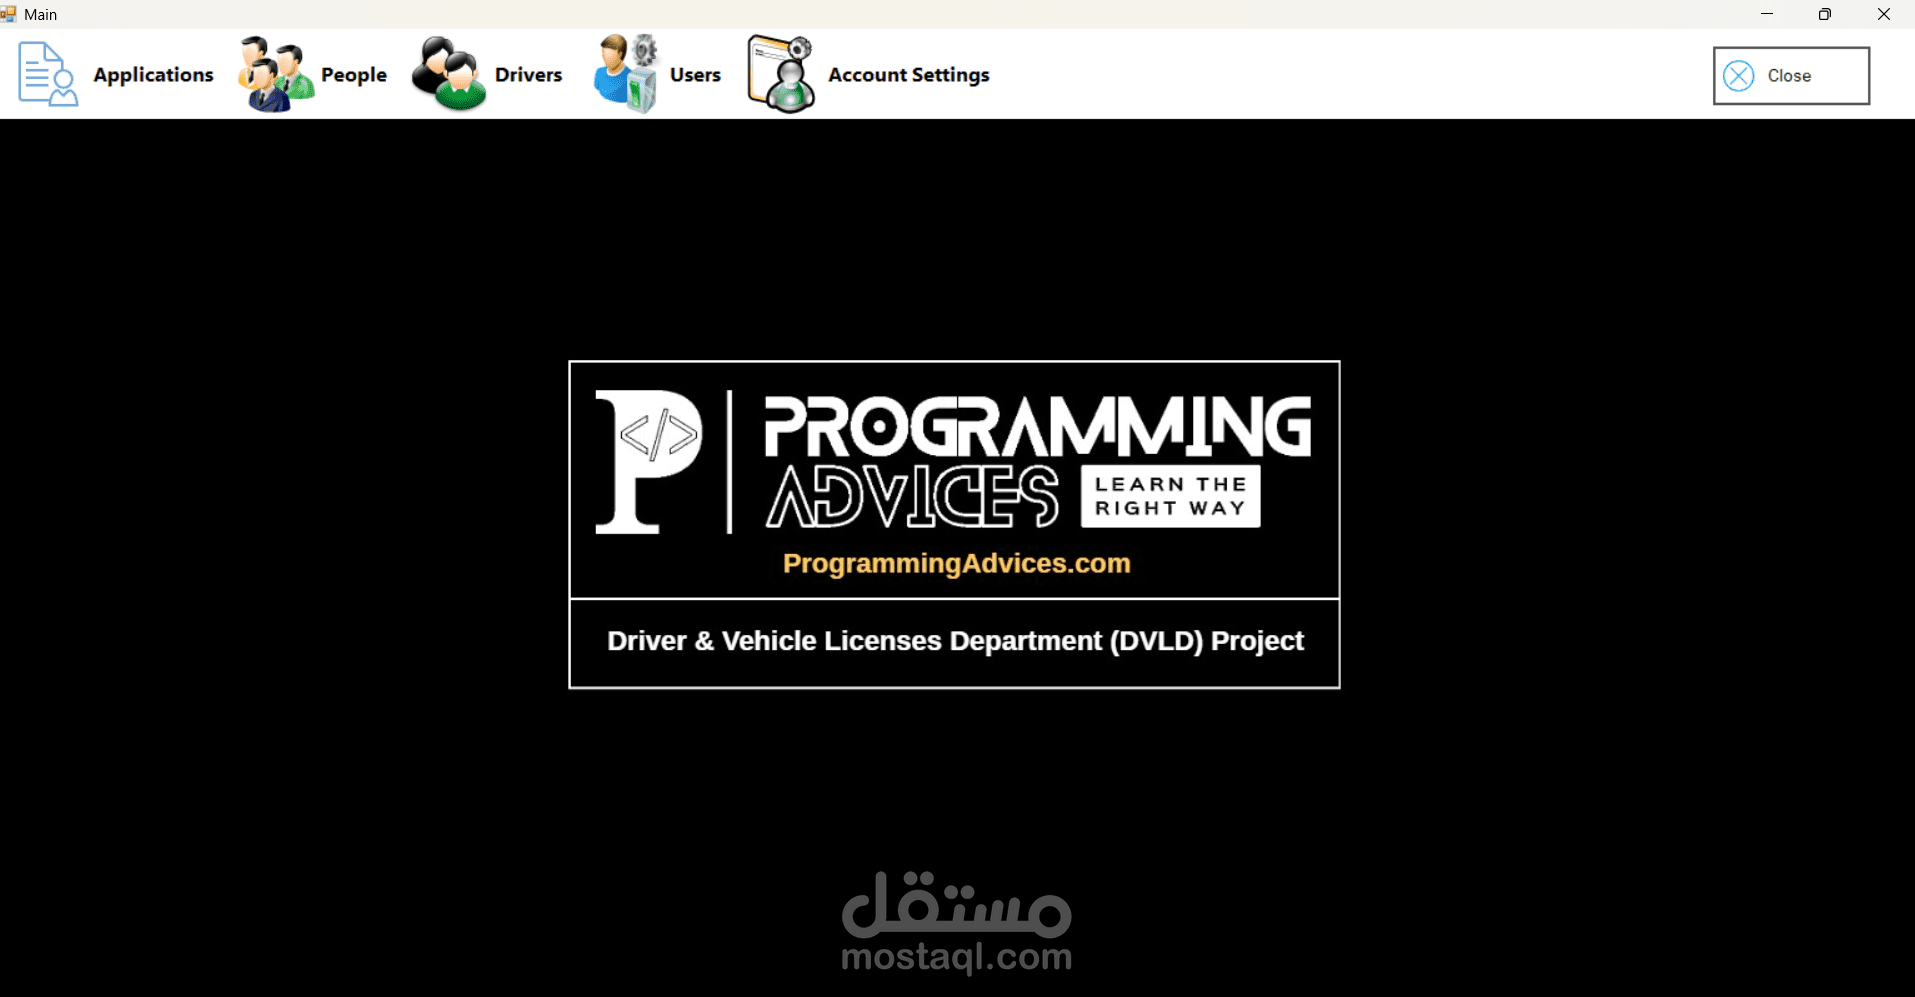Restore the Main window size
Screen dimensions: 1915x997
1824,14
